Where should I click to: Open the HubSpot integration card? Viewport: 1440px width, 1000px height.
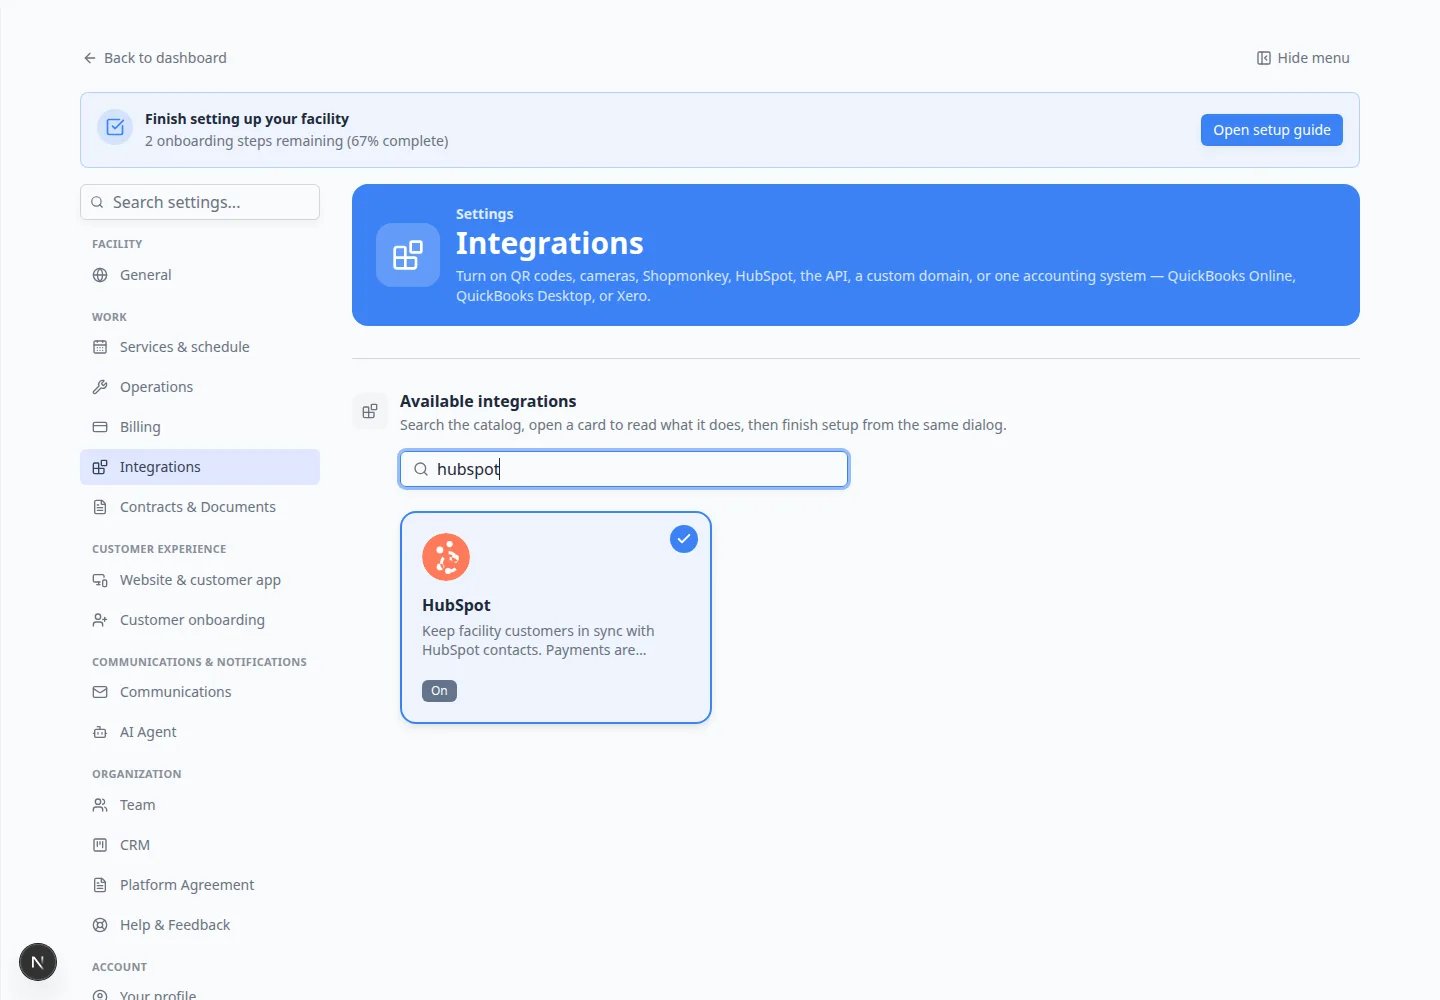(x=556, y=618)
